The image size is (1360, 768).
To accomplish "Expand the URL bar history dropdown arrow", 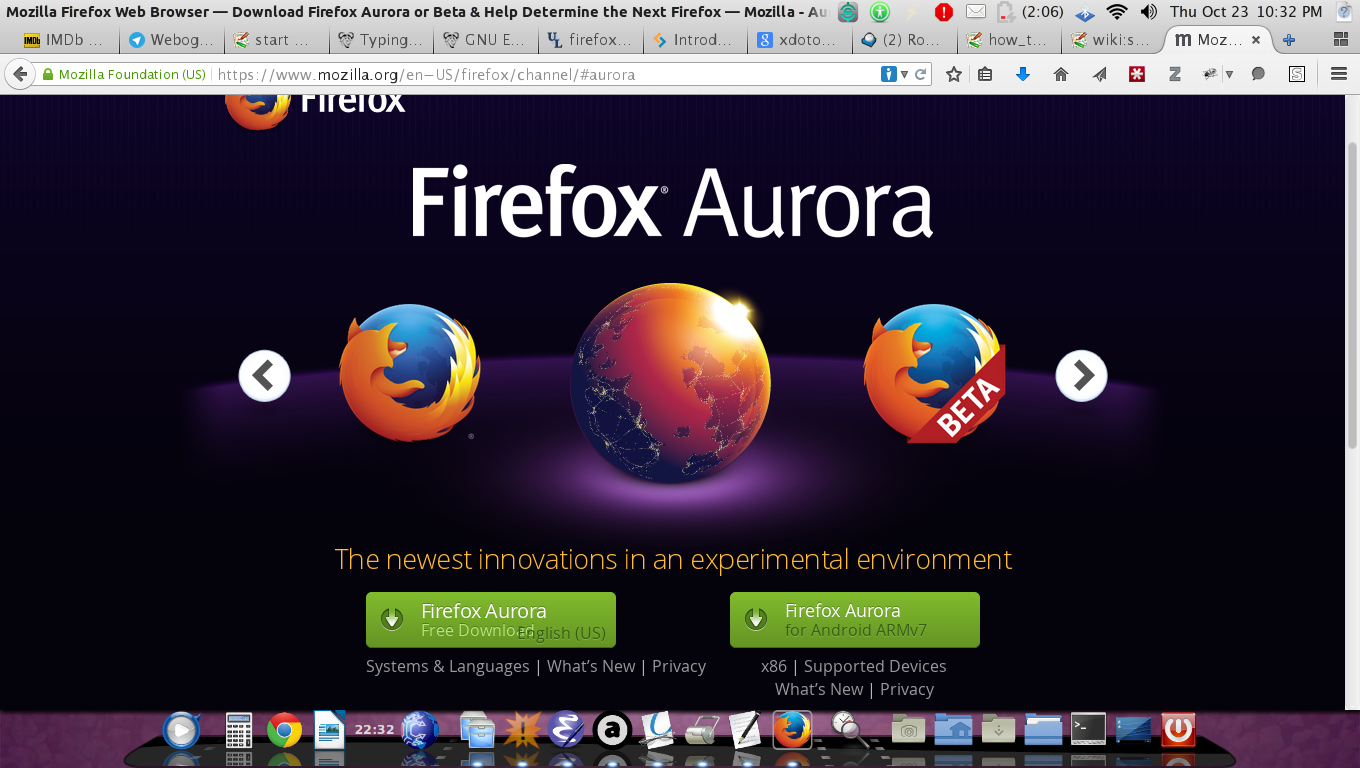I will coord(905,74).
